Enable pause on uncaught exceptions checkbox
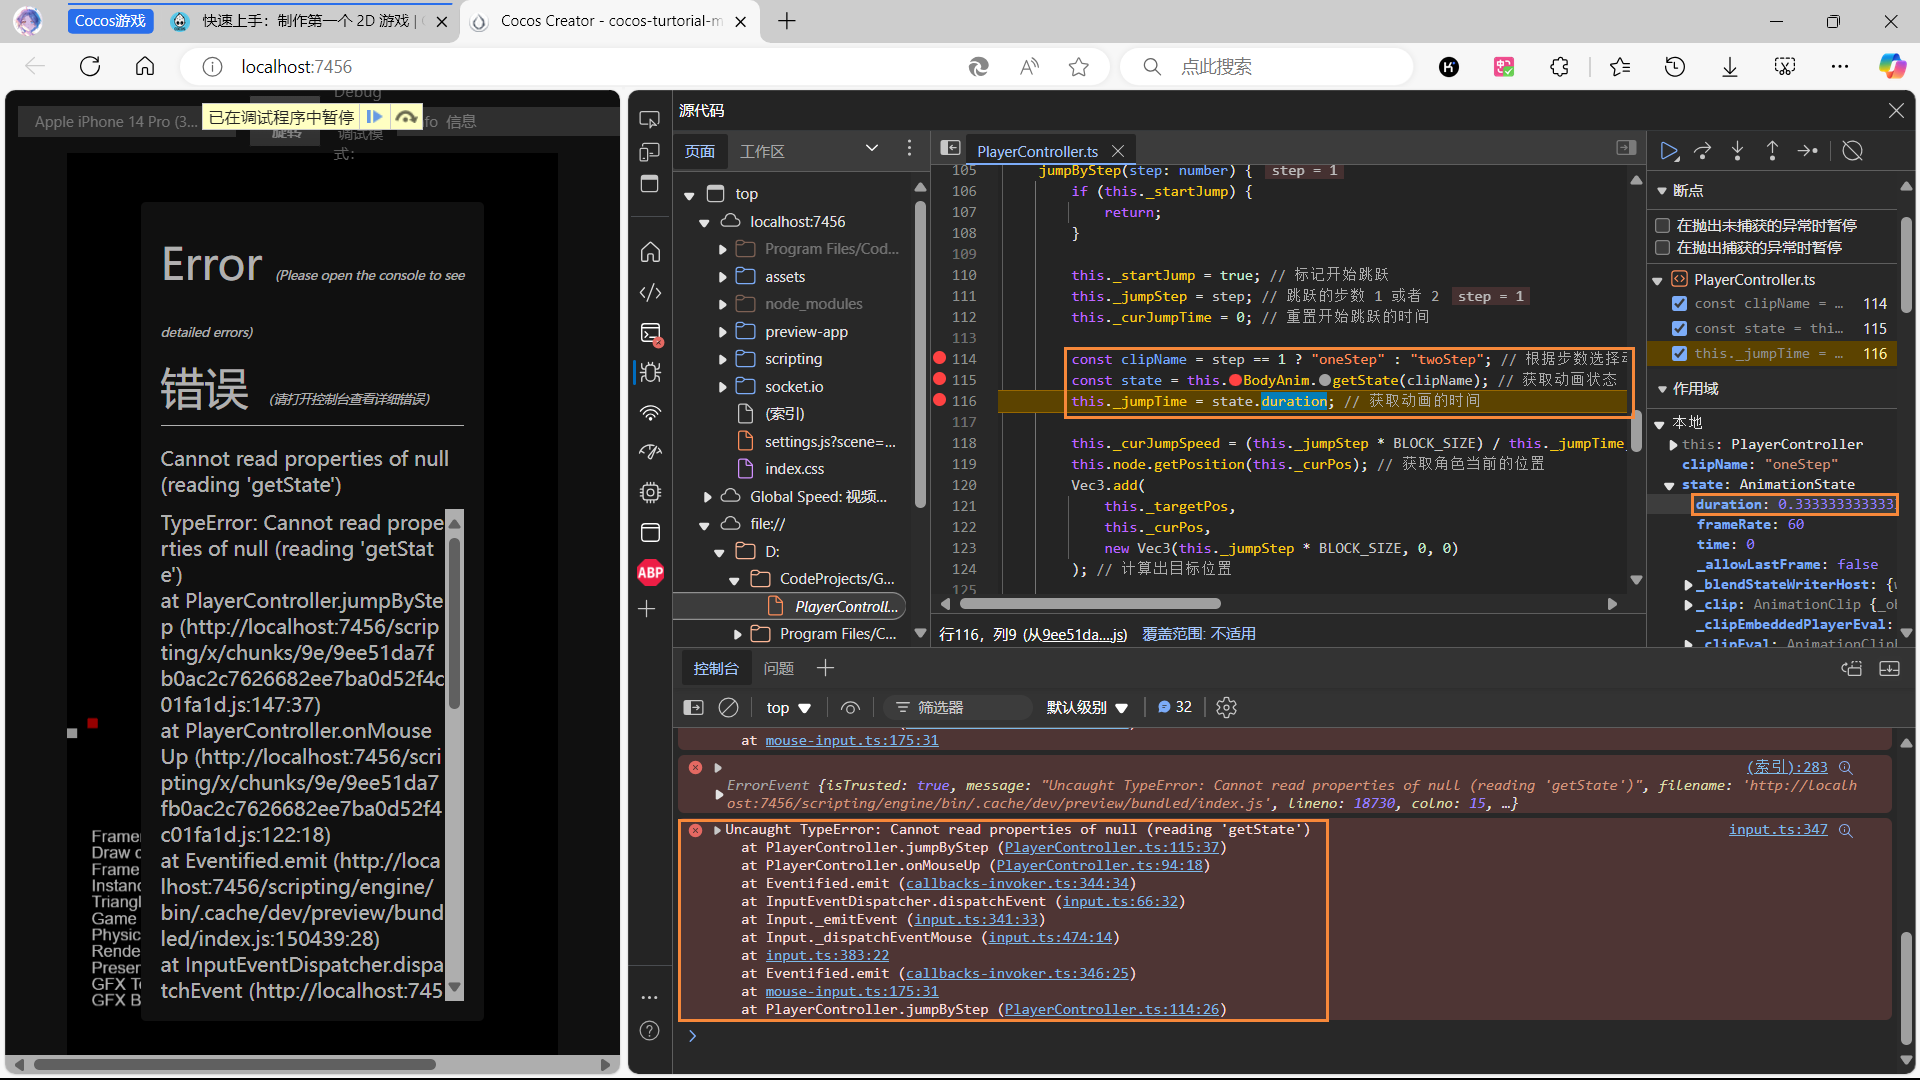The height and width of the screenshot is (1080, 1920). pyautogui.click(x=1663, y=225)
